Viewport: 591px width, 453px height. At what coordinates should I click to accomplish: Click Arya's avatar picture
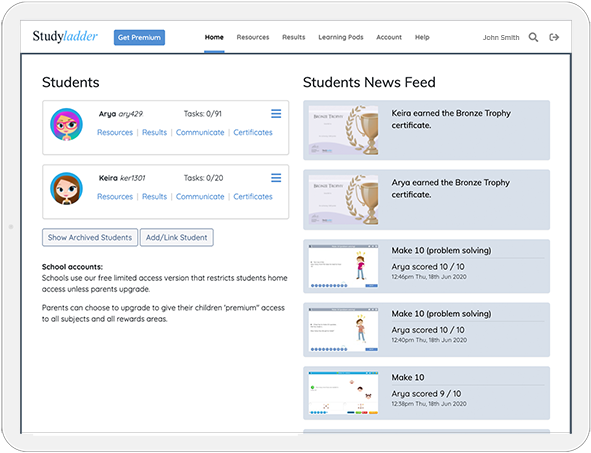pos(67,124)
